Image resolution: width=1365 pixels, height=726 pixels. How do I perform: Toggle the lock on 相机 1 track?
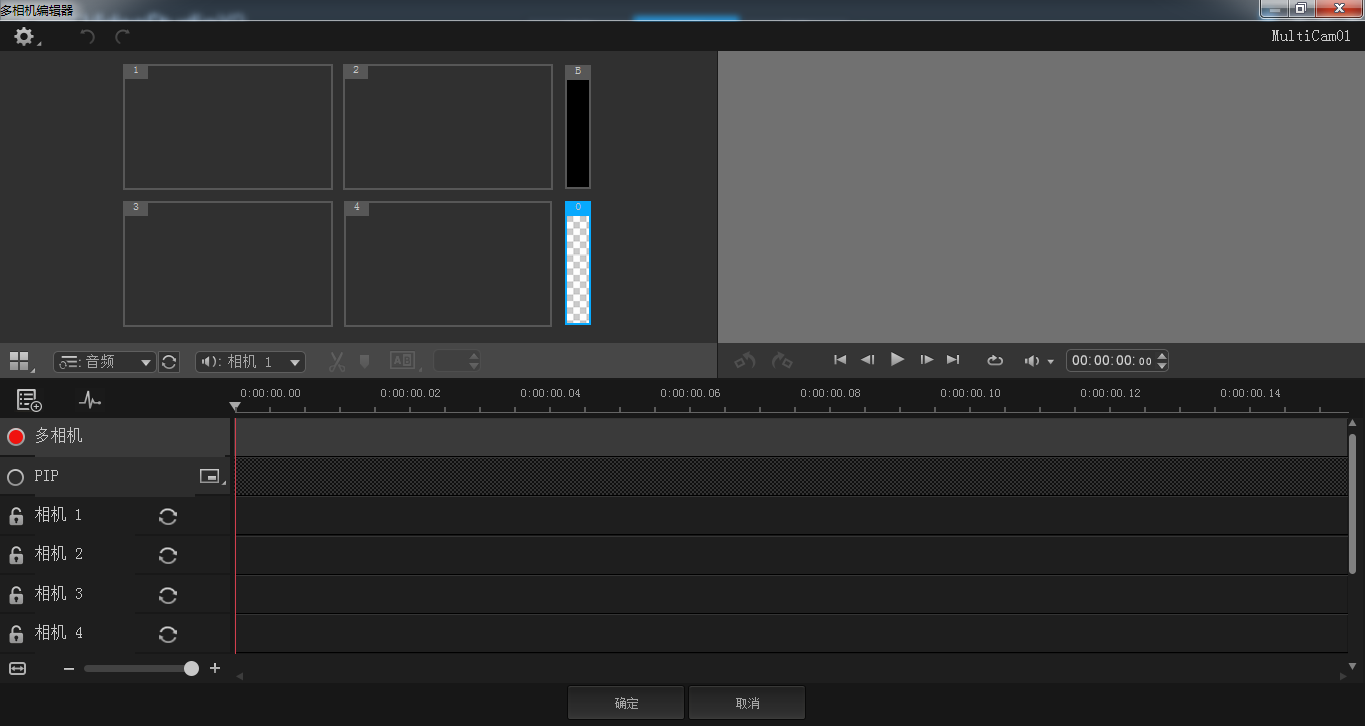point(16,516)
